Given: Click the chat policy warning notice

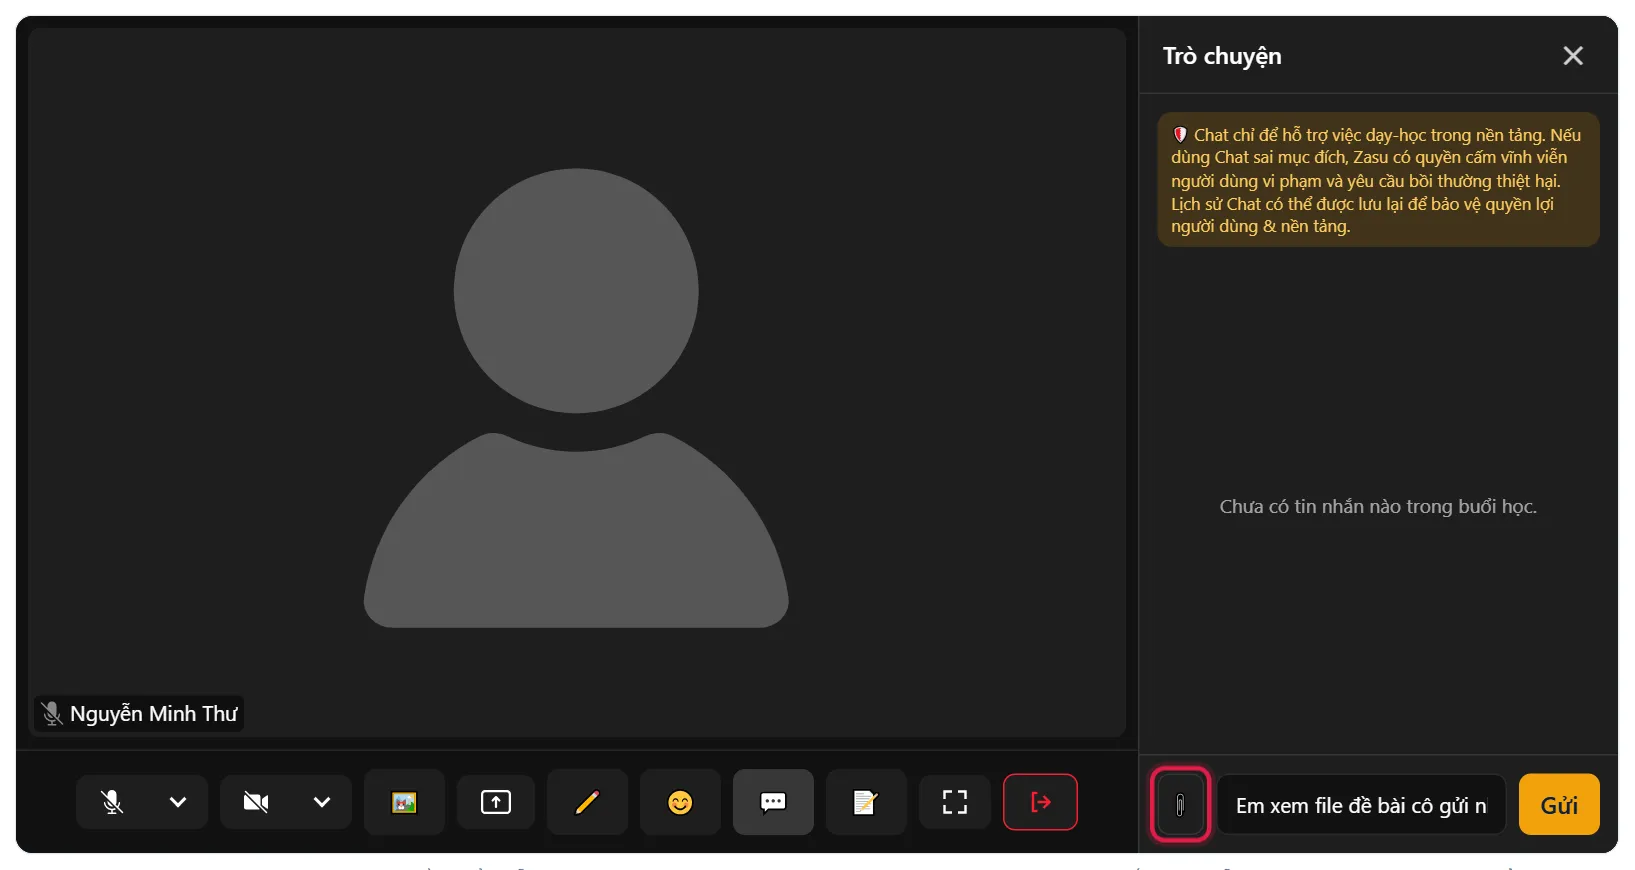Looking at the screenshot, I should tap(1378, 180).
